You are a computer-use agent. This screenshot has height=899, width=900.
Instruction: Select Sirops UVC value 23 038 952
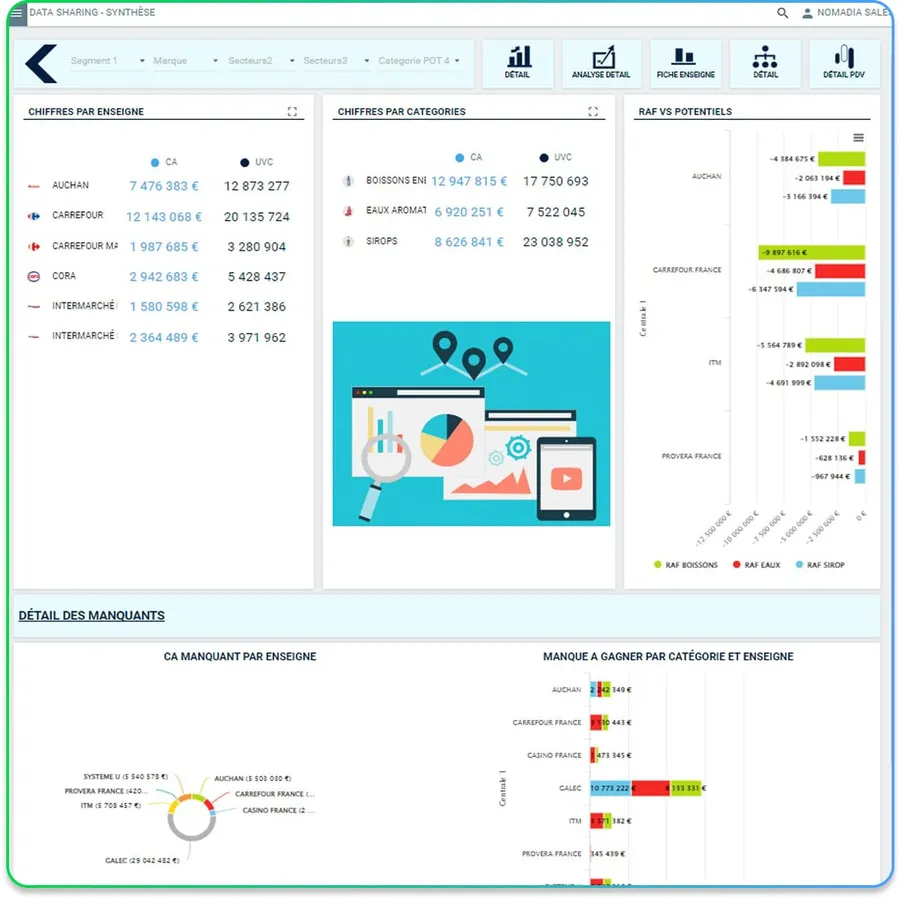click(x=555, y=242)
